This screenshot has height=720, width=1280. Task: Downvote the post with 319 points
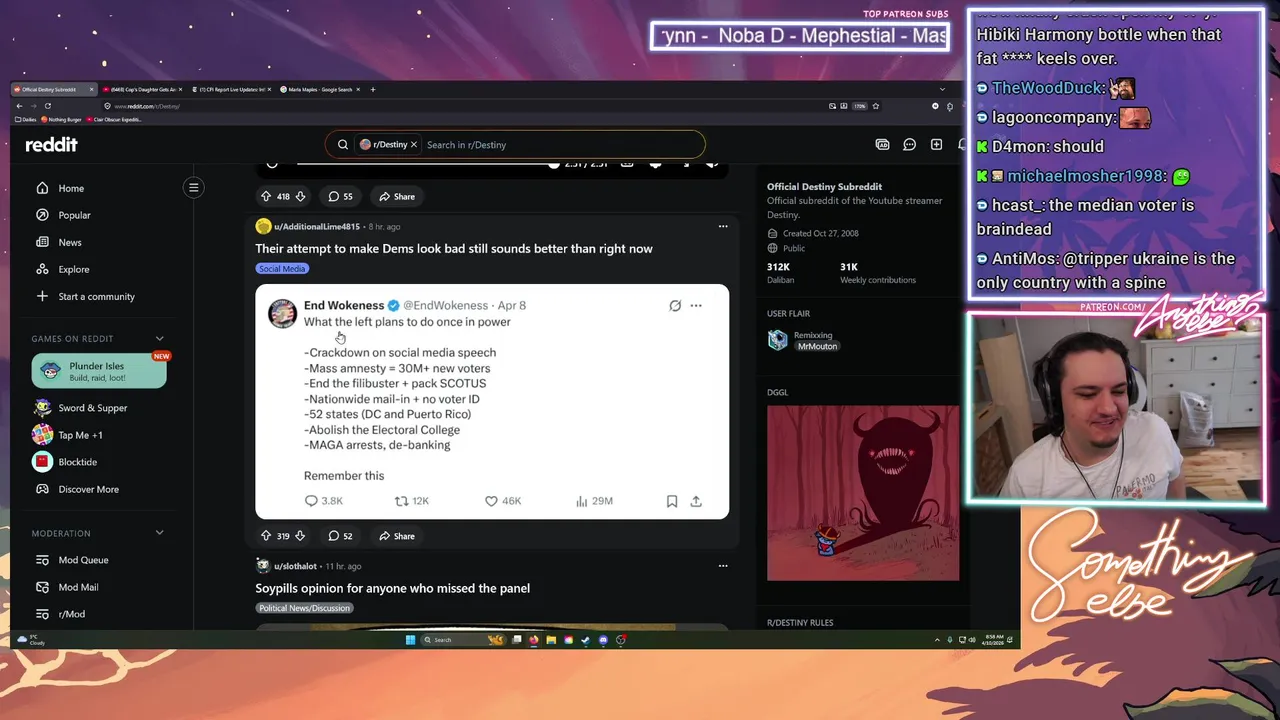coord(300,537)
